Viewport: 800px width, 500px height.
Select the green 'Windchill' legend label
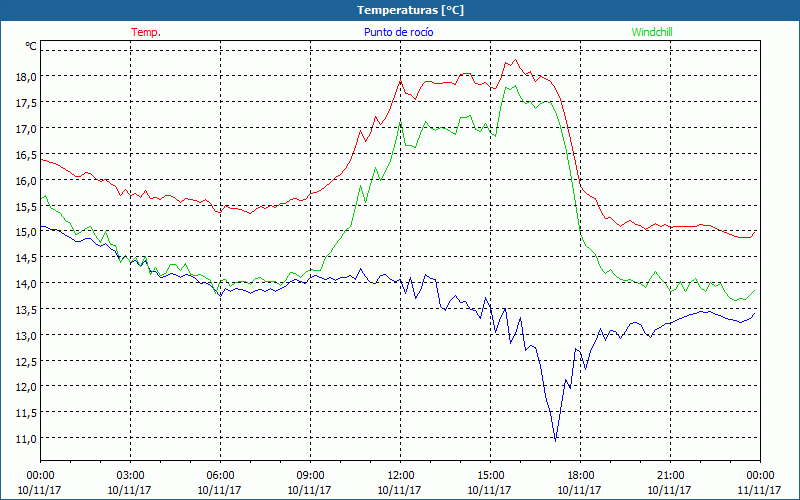tap(652, 32)
